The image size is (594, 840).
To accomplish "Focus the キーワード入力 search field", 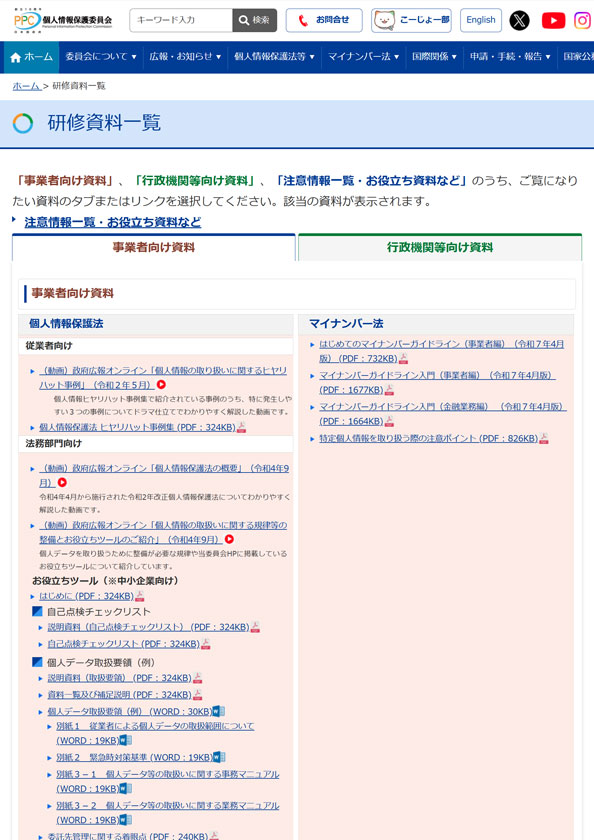I will (181, 20).
